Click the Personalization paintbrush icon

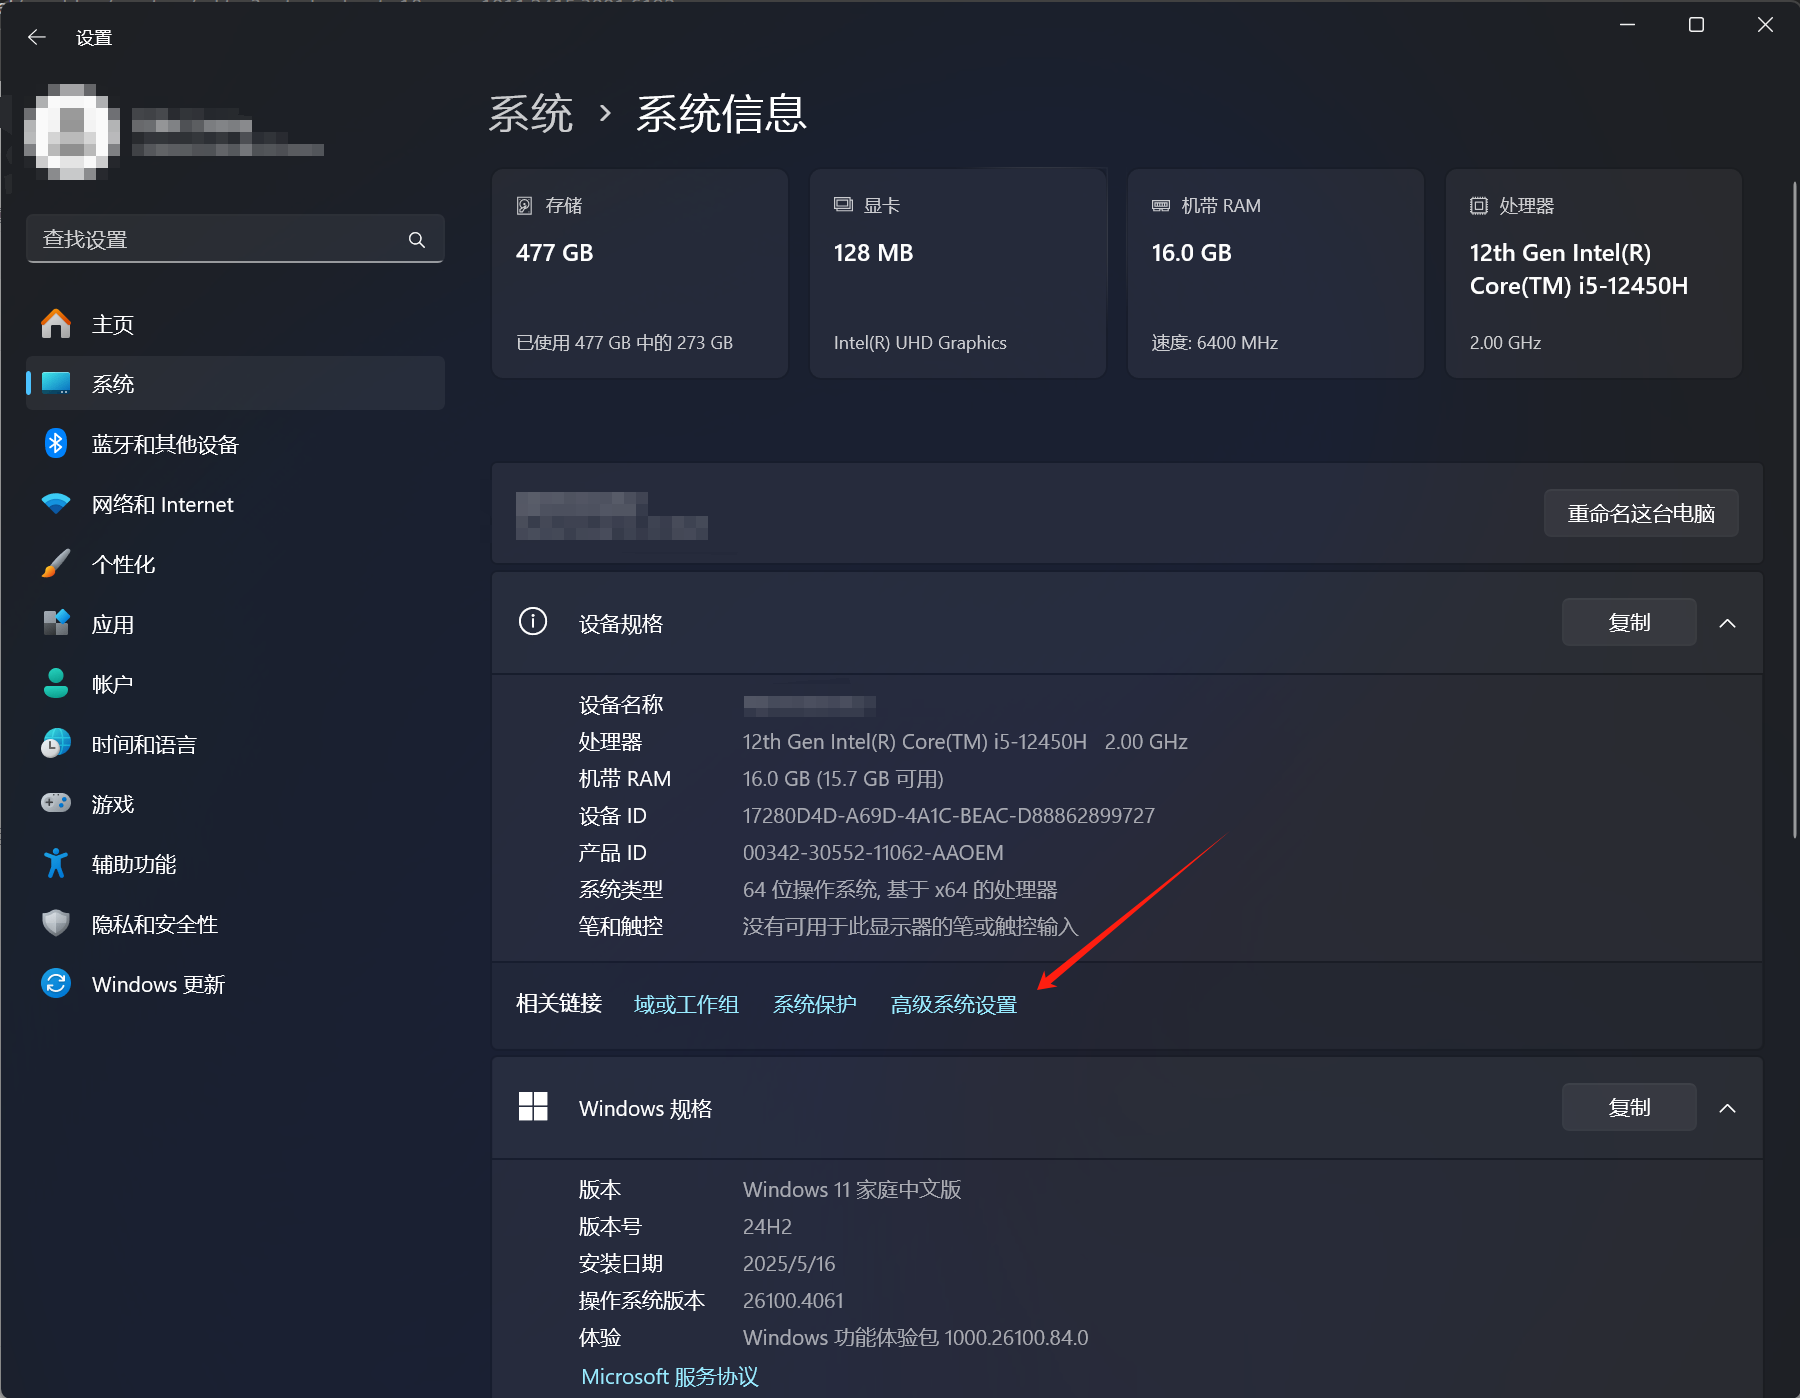coord(56,563)
